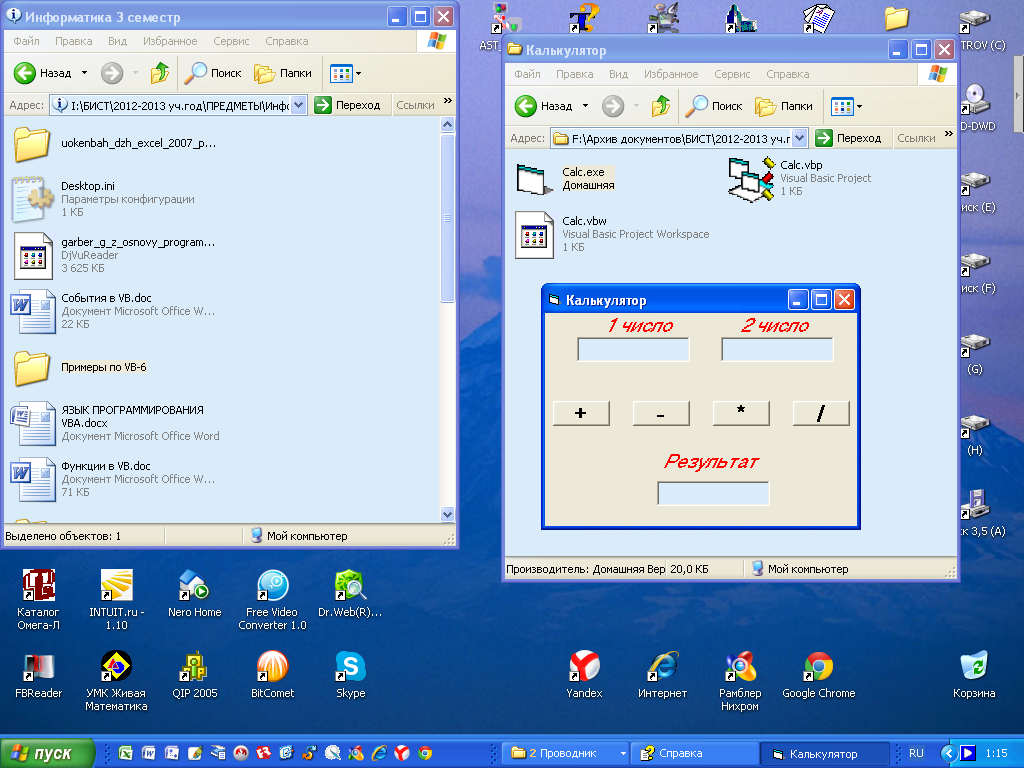Open Правка menu in Калькулятор explorer window
Viewport: 1024px width, 768px height.
pos(575,74)
